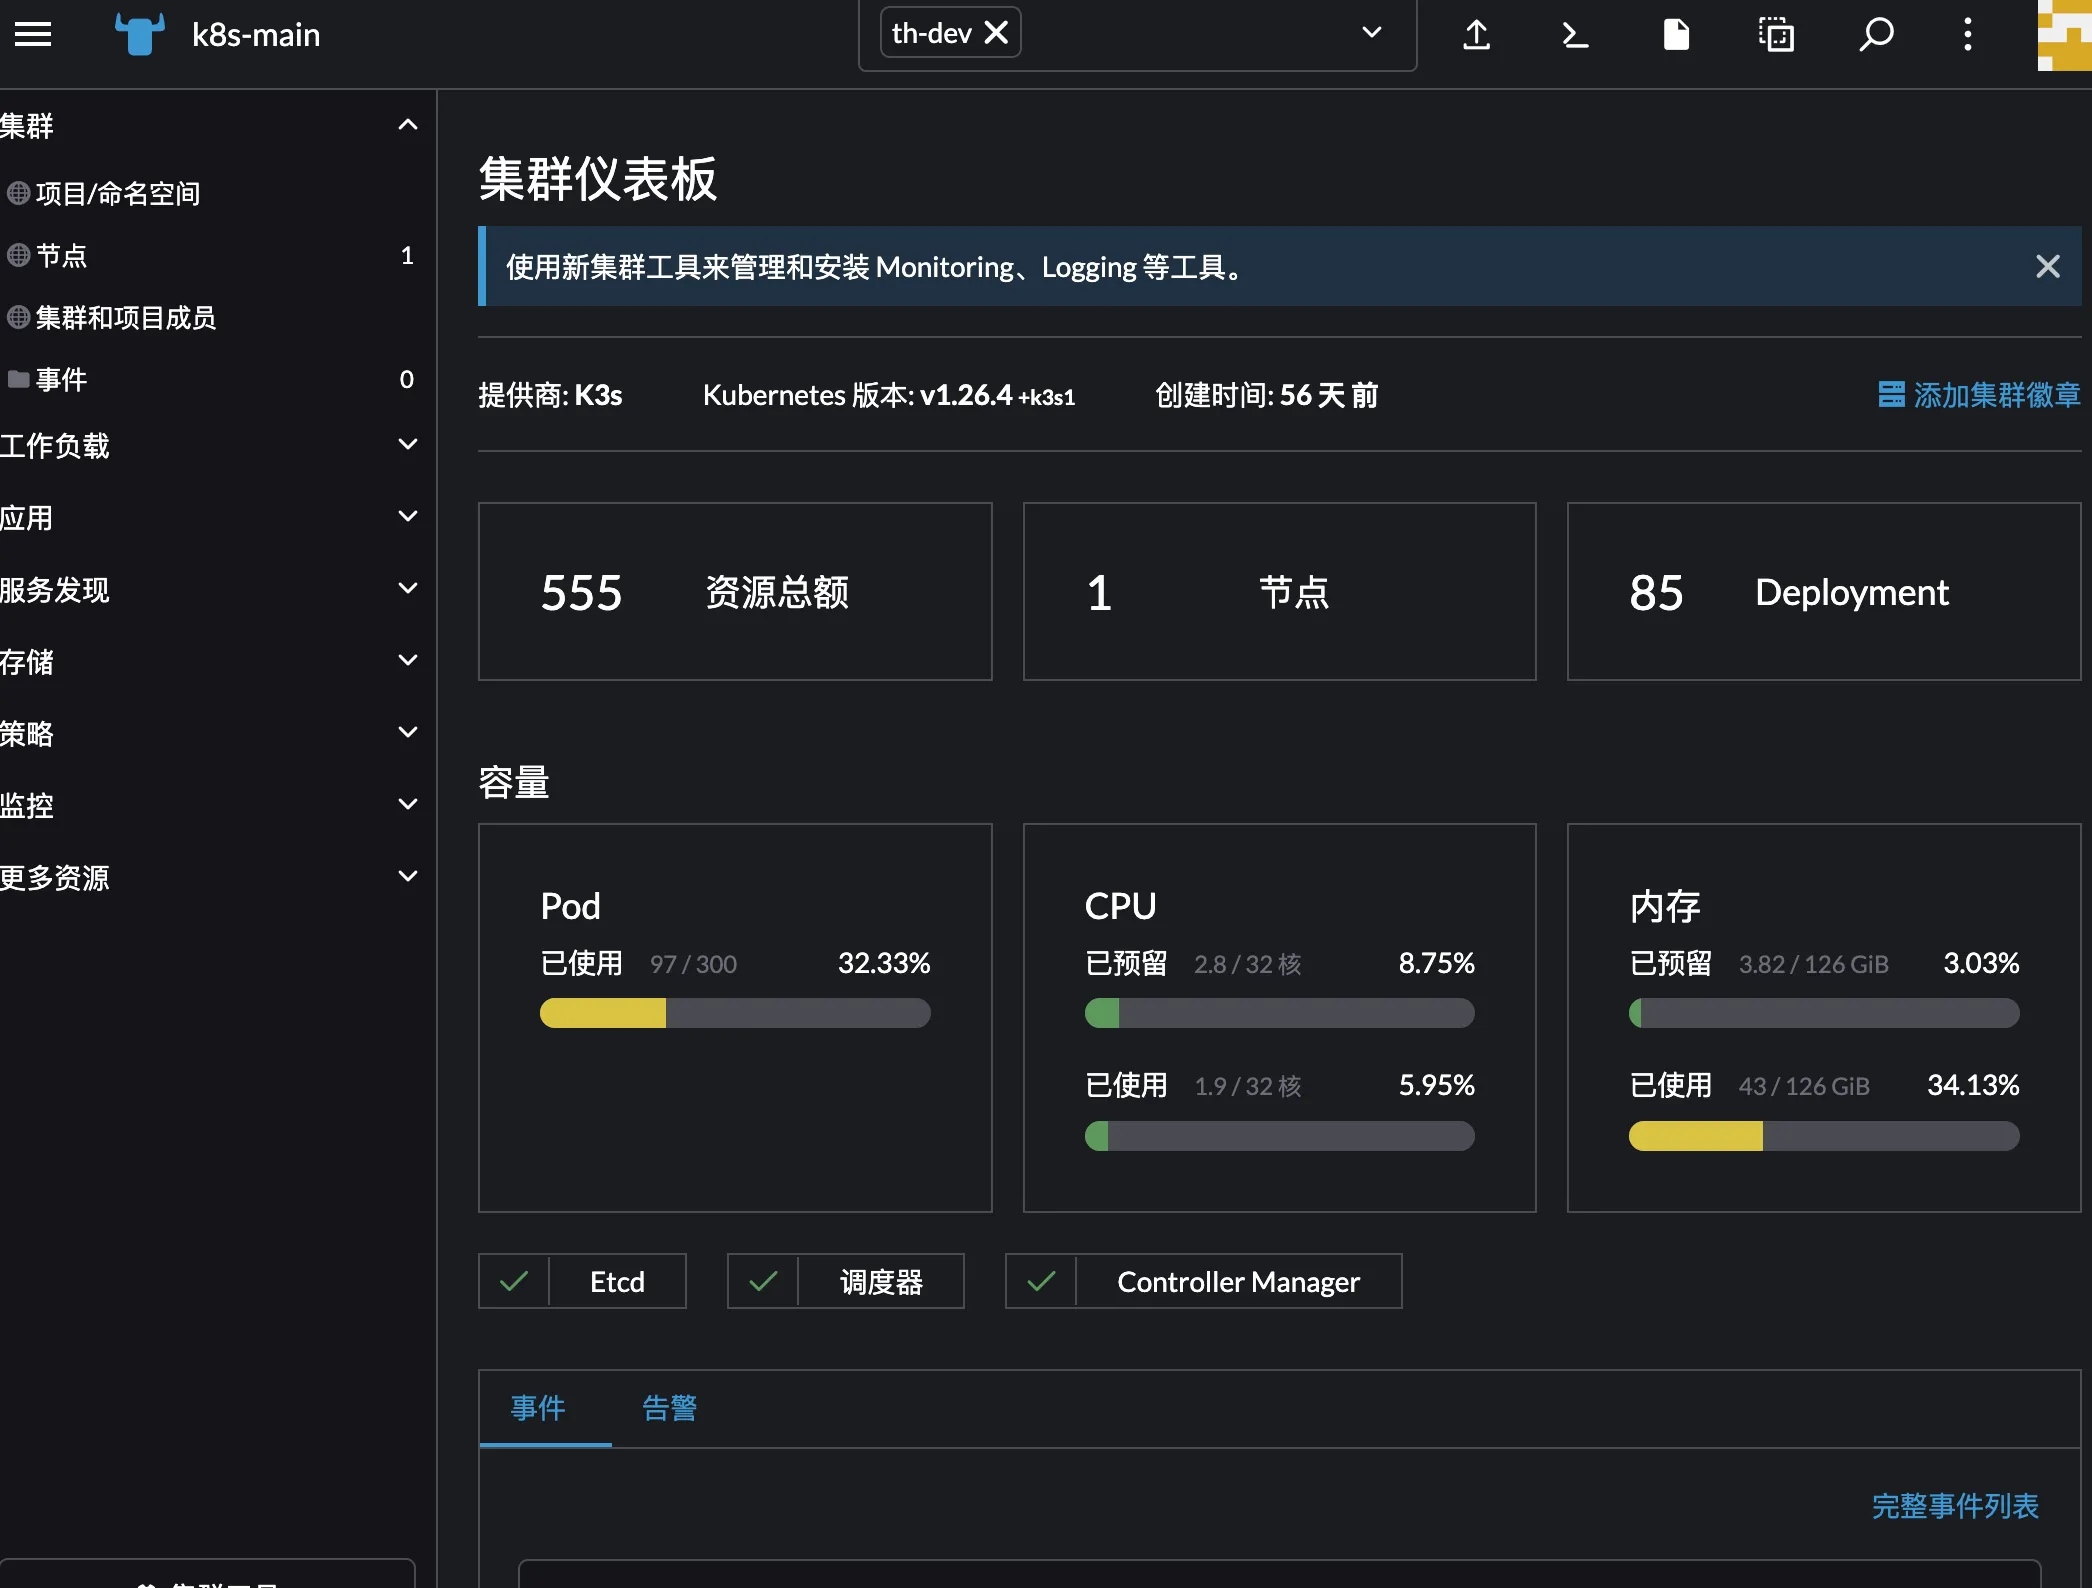Viewport: 2092px width, 1588px height.
Task: Click the CPU 已使用 progress bar
Action: click(1279, 1136)
